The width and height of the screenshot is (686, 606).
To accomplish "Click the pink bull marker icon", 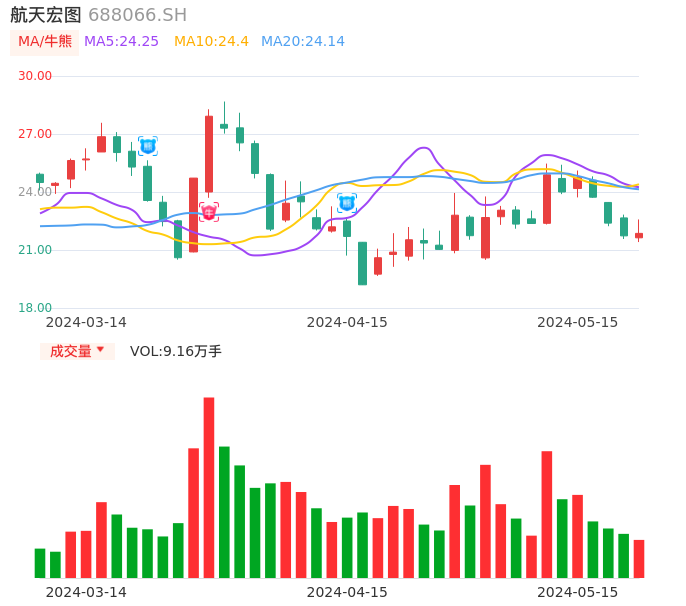I will coord(208,212).
